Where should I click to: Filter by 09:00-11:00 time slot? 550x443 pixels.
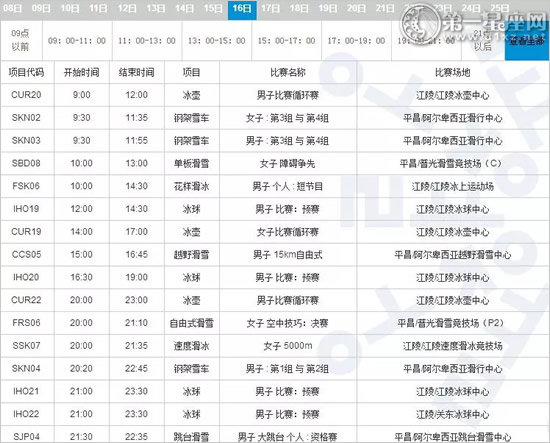point(77,41)
